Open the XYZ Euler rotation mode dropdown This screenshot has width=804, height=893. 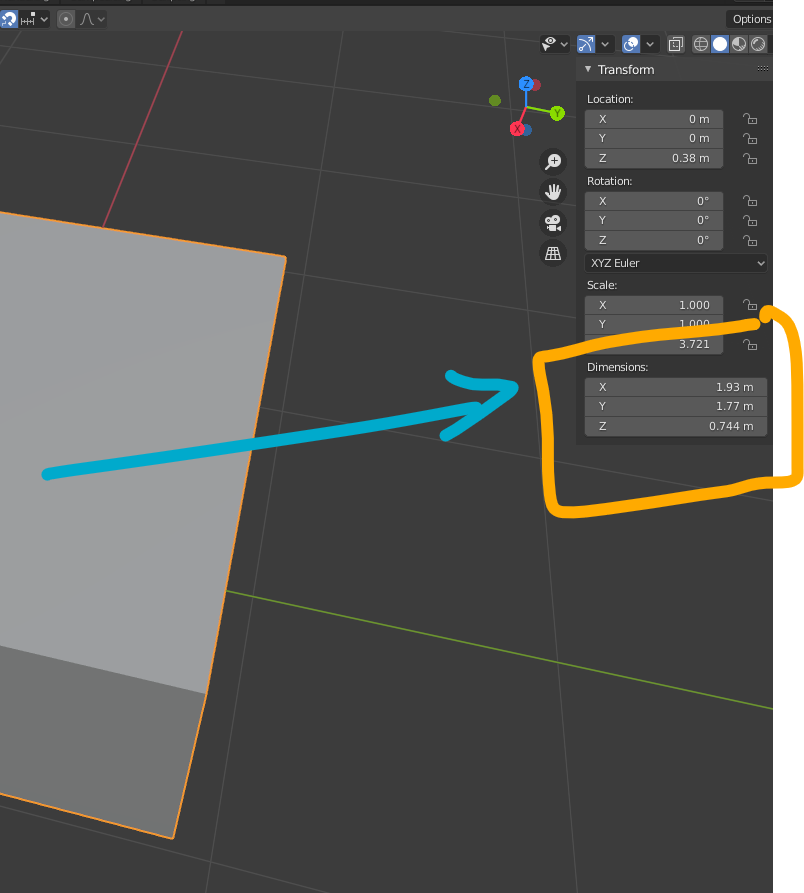click(x=676, y=263)
